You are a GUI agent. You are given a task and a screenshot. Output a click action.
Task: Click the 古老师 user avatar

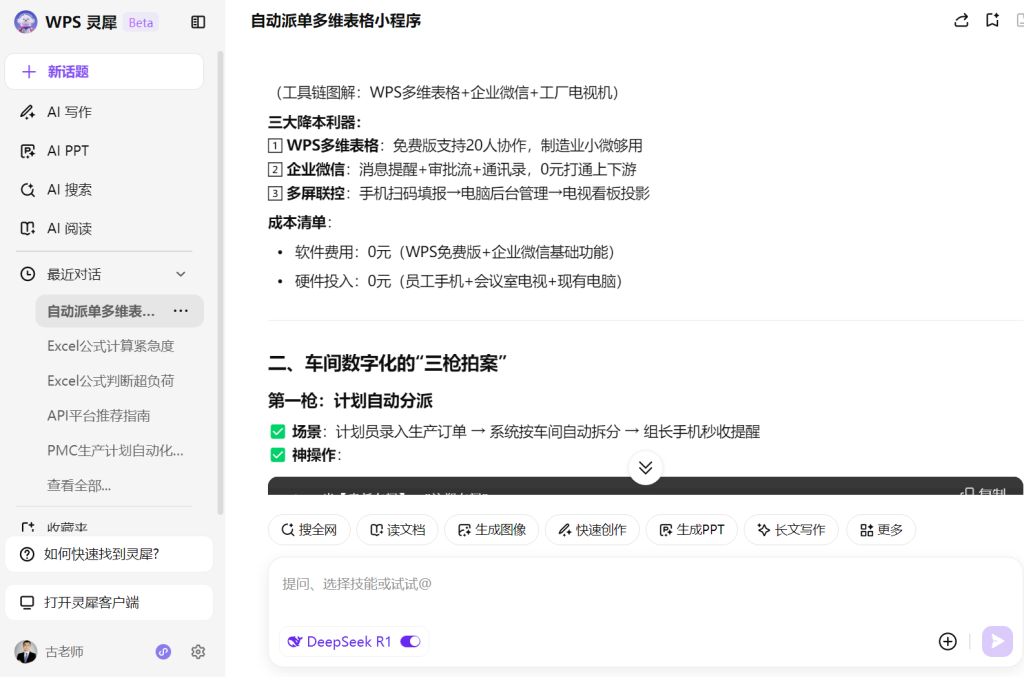coord(25,652)
